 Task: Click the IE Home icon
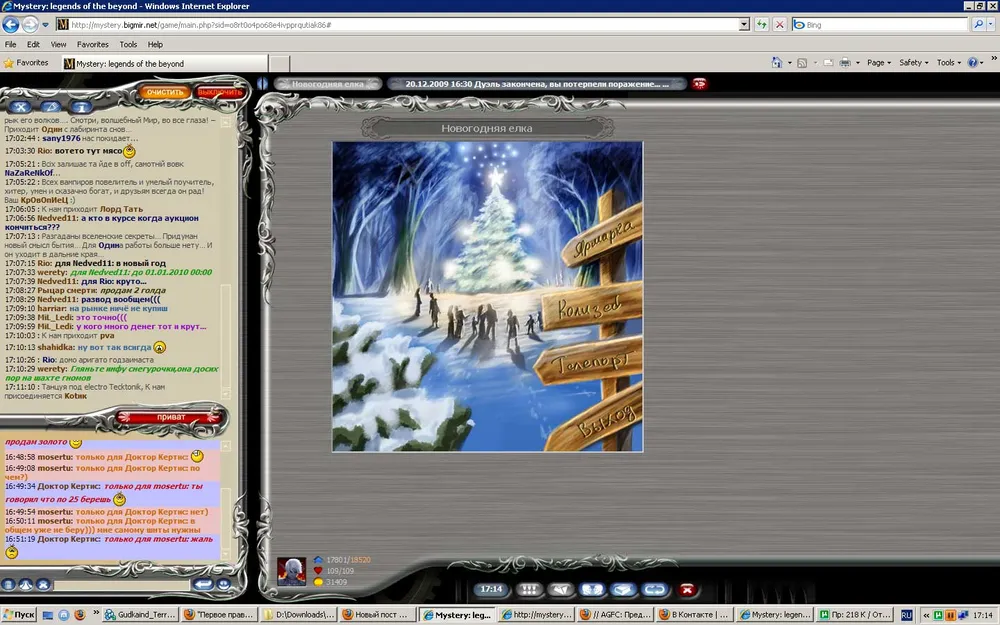pyautogui.click(x=776, y=62)
